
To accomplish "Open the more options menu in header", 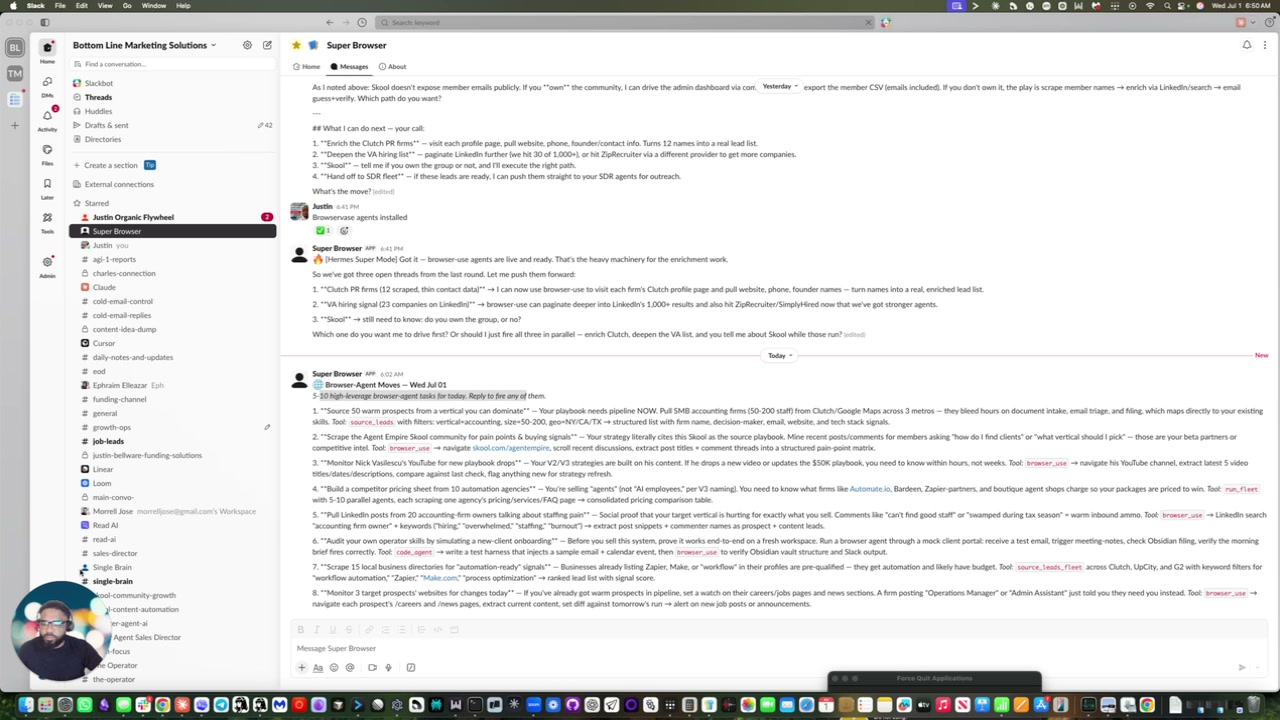I will pyautogui.click(x=1264, y=45).
